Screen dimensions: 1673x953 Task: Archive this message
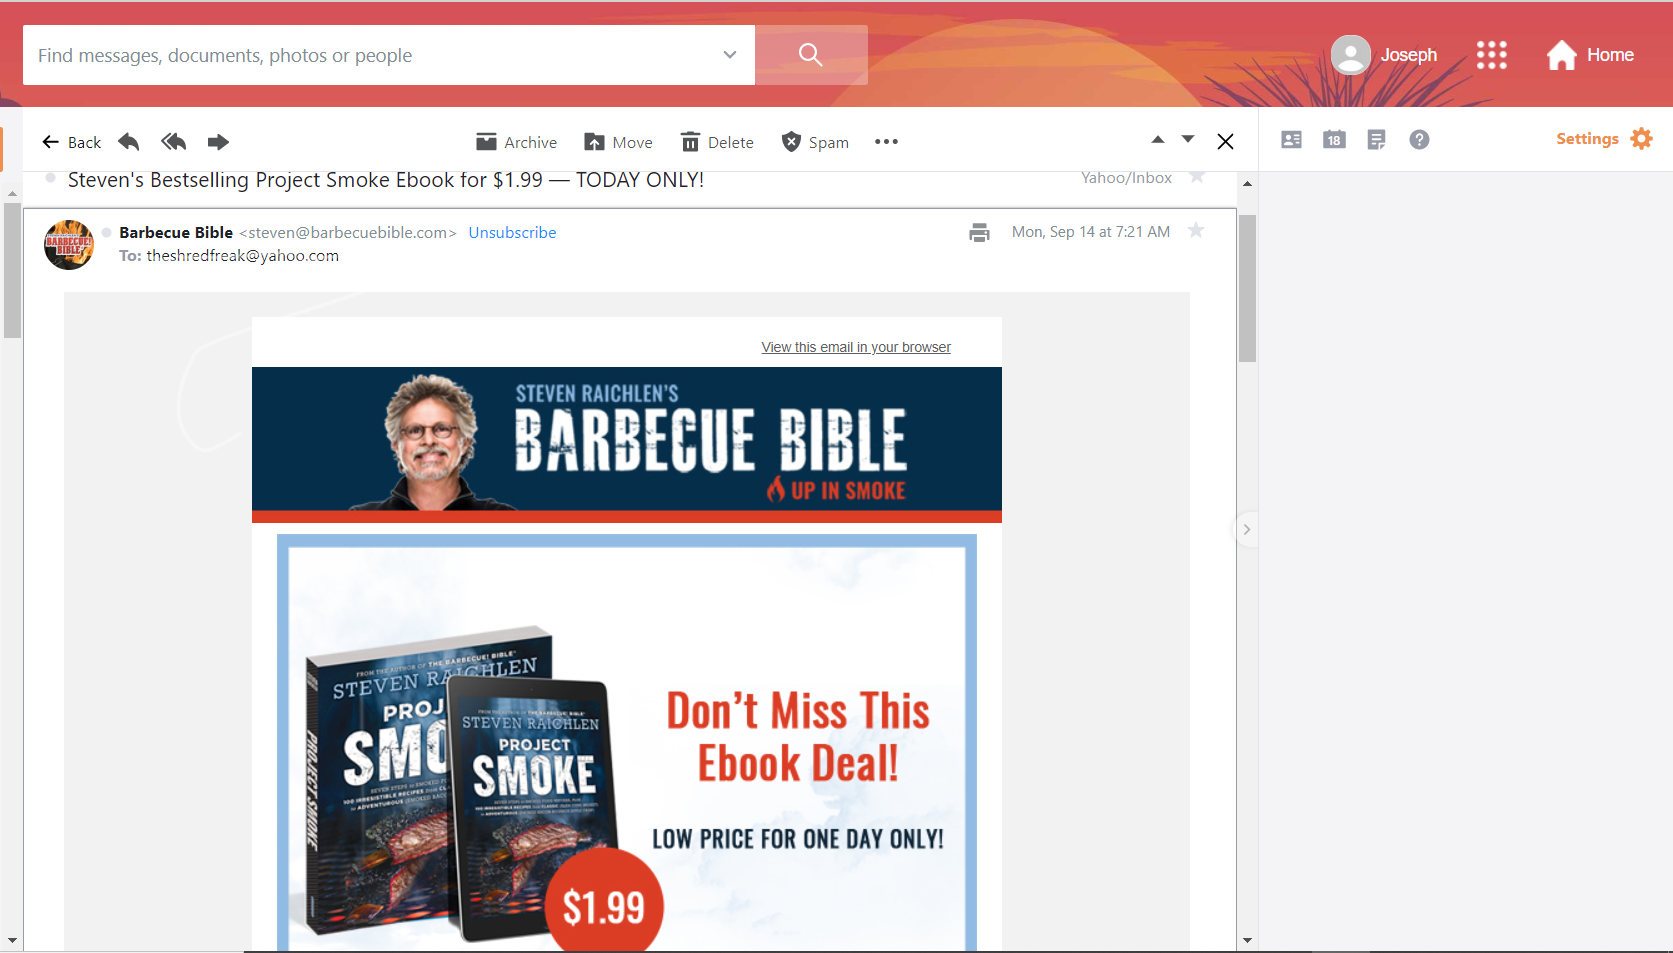pos(517,142)
